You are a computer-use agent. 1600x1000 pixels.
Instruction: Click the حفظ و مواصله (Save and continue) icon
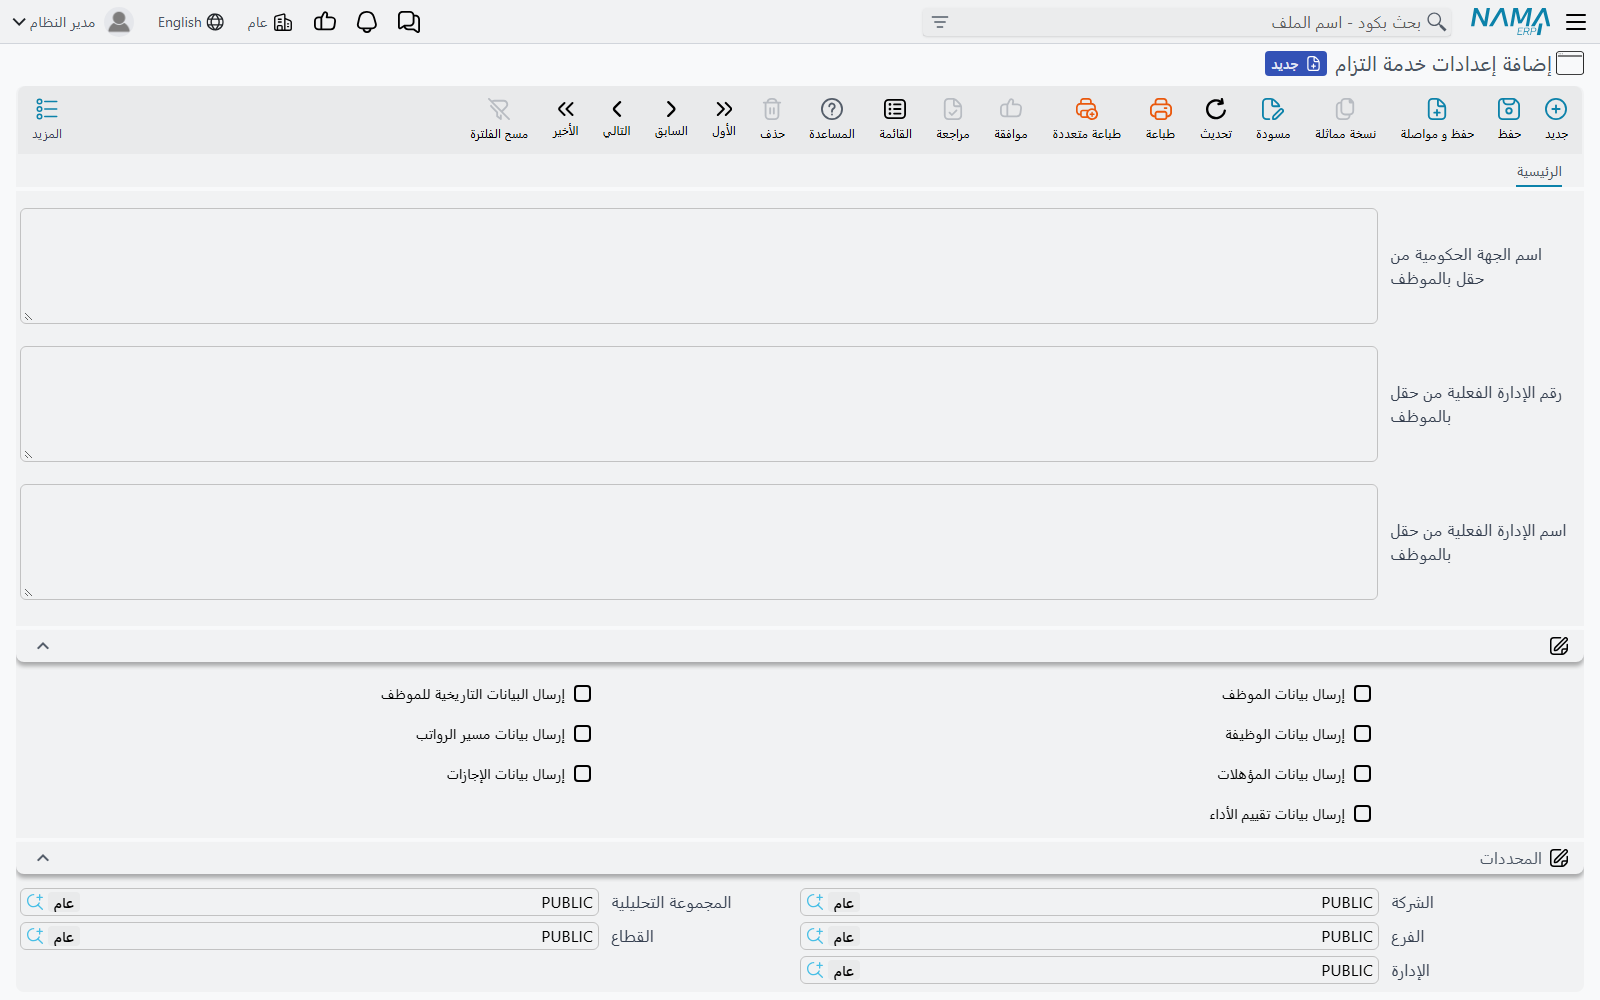point(1437,110)
